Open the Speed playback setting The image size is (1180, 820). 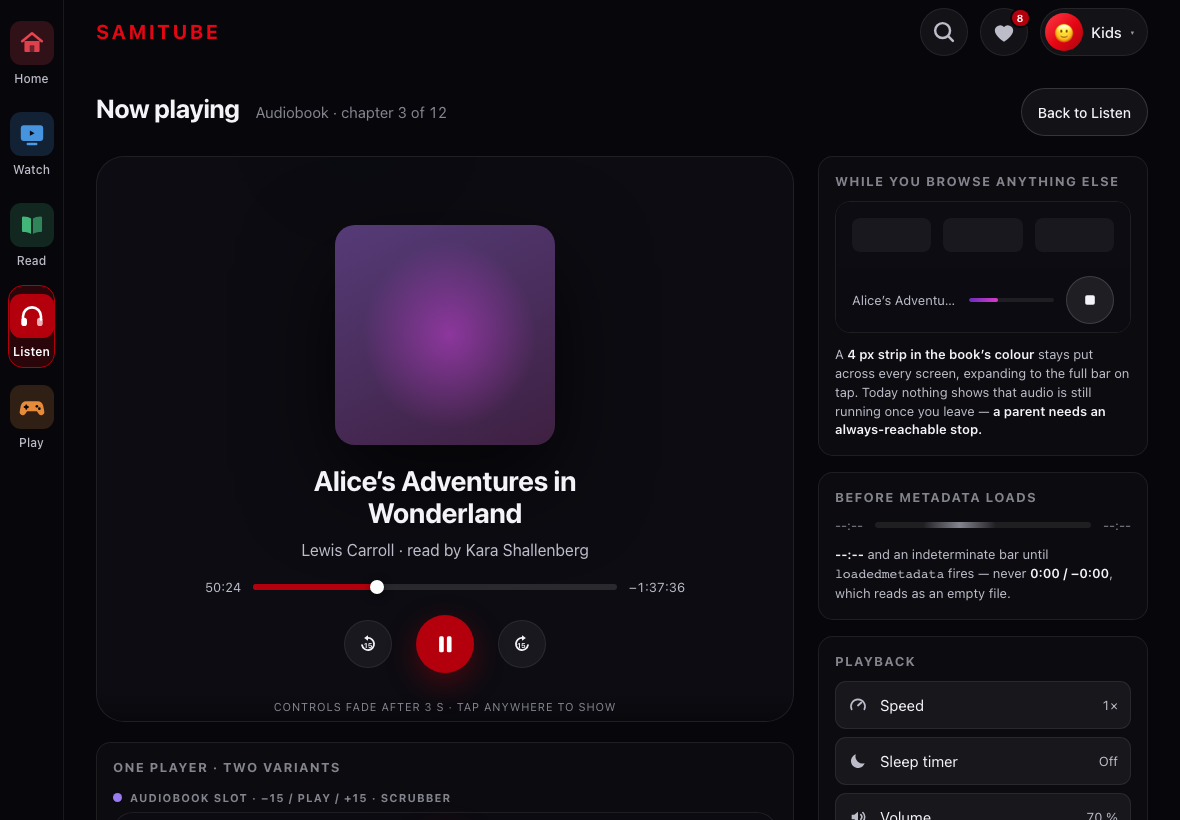click(983, 706)
